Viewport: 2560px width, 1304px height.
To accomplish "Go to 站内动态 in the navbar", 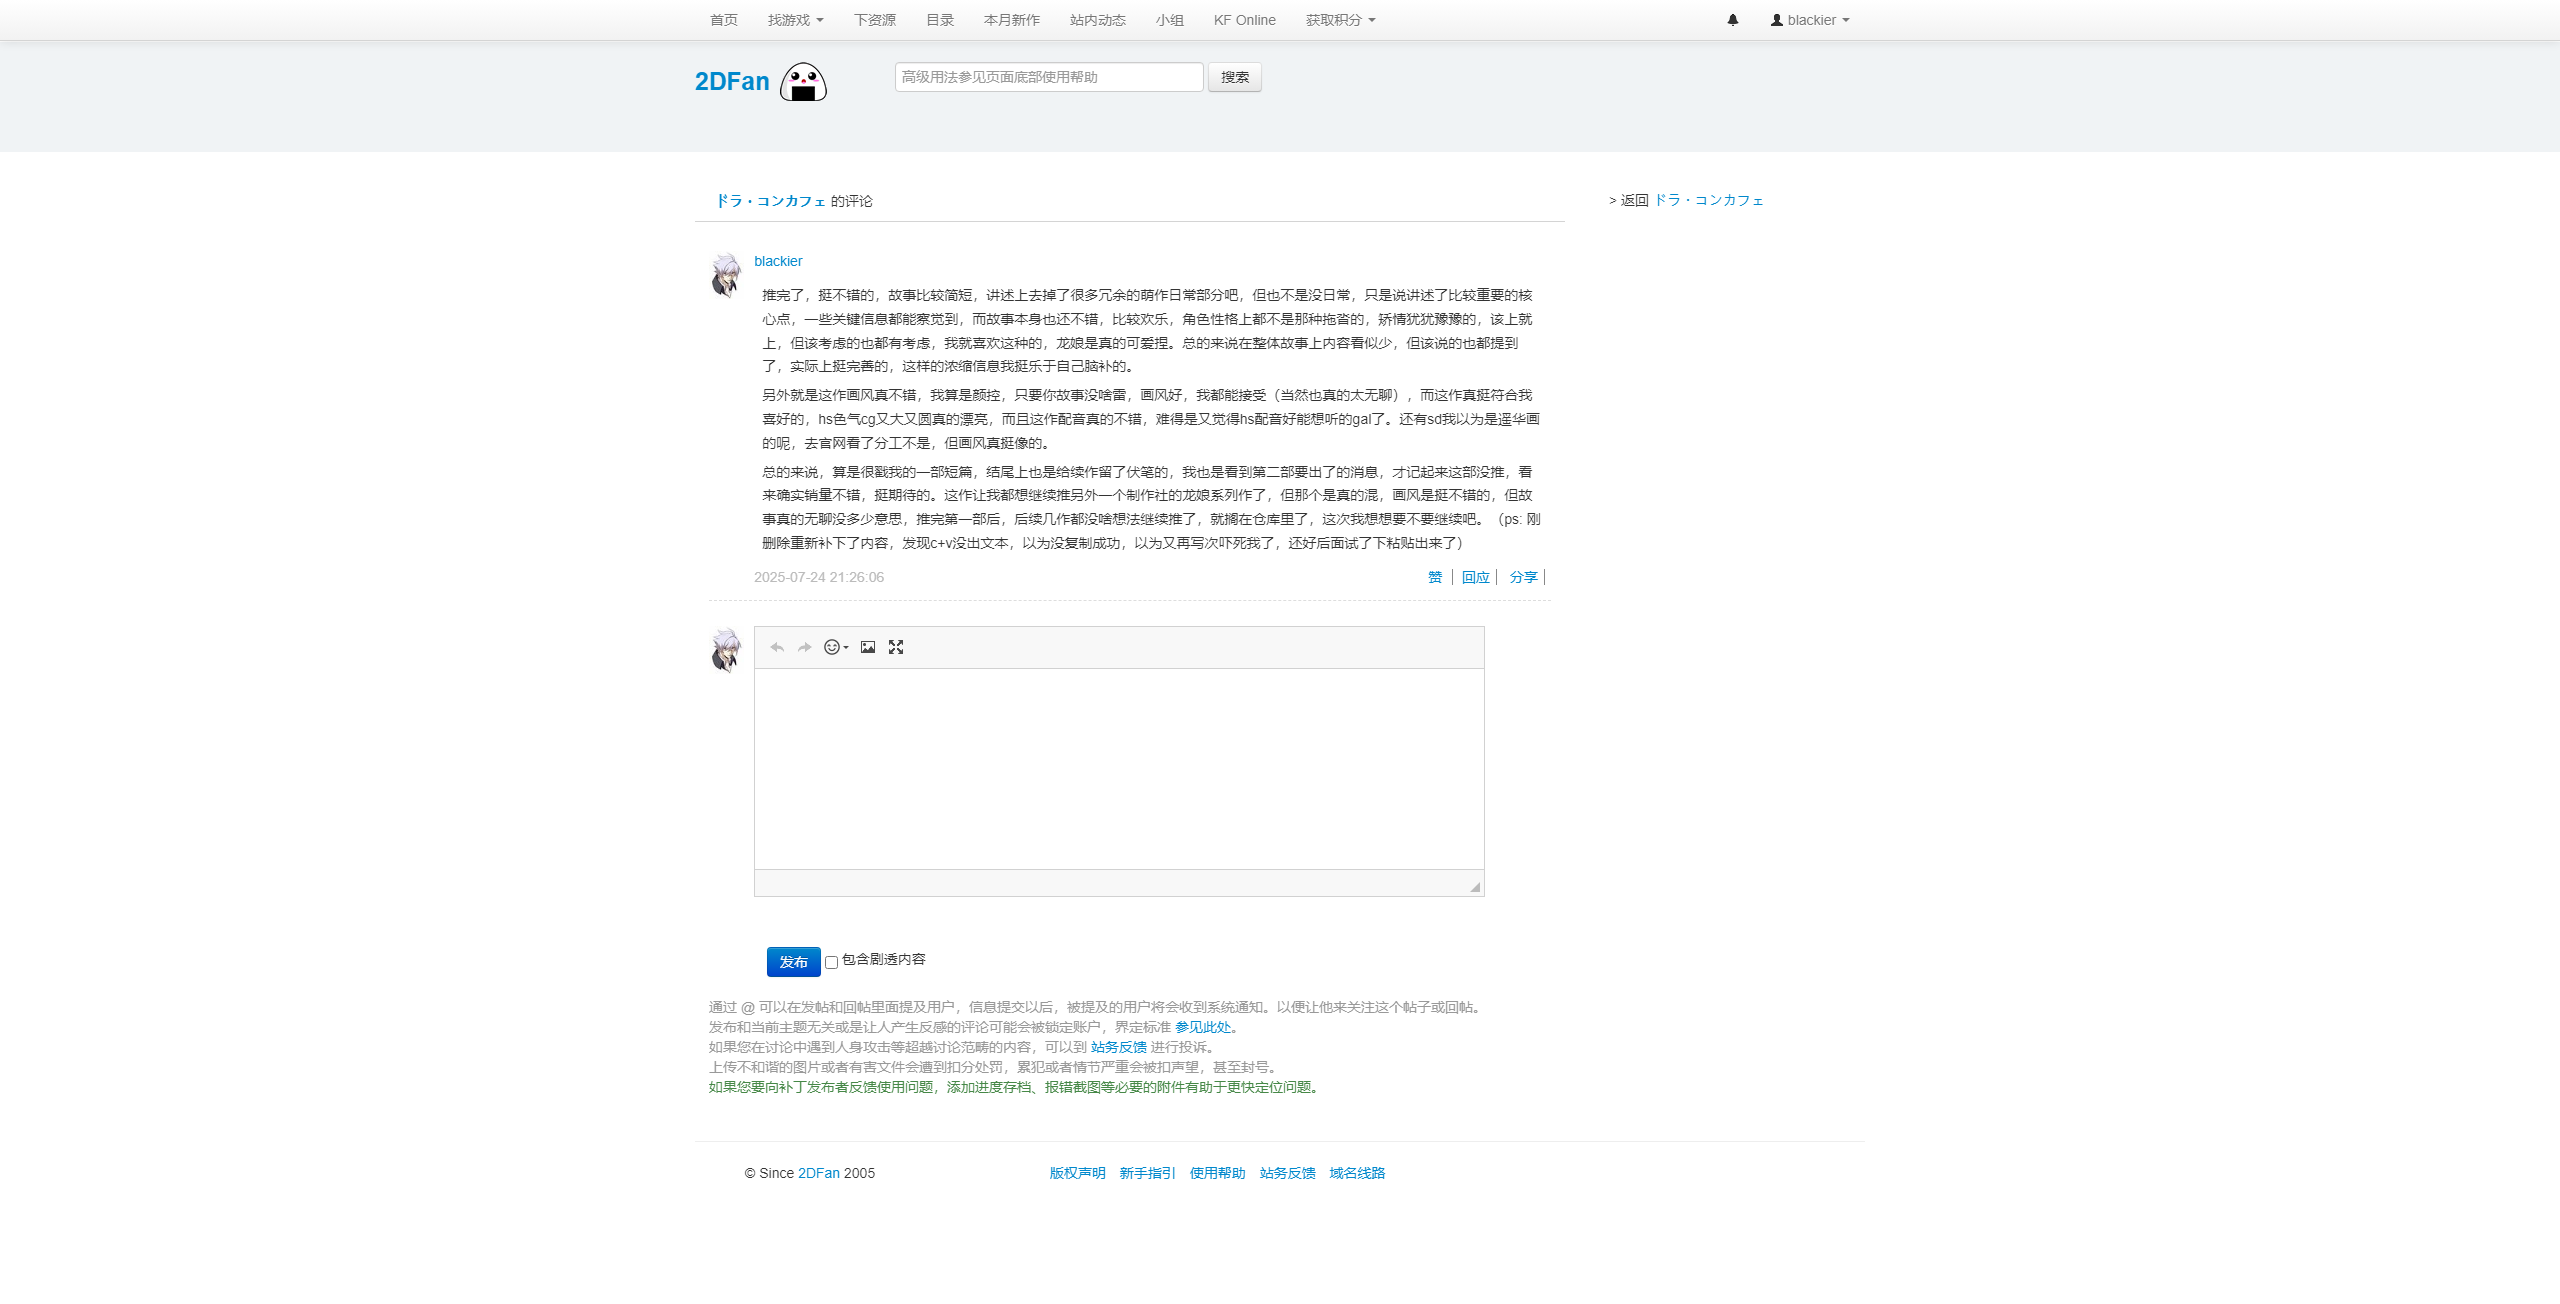I will click(x=1097, y=20).
